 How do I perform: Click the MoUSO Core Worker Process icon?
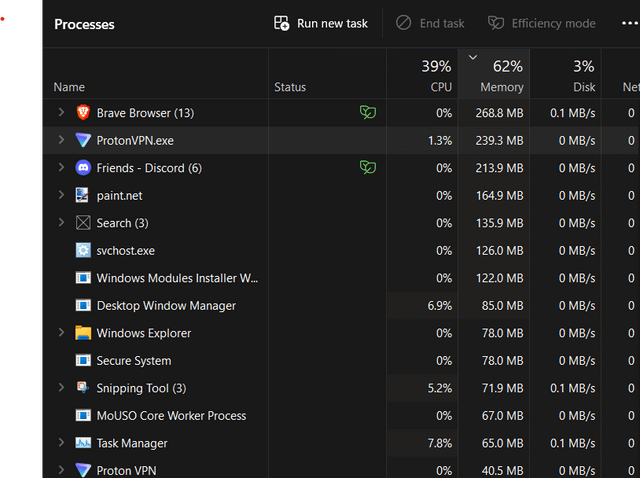click(x=83, y=416)
